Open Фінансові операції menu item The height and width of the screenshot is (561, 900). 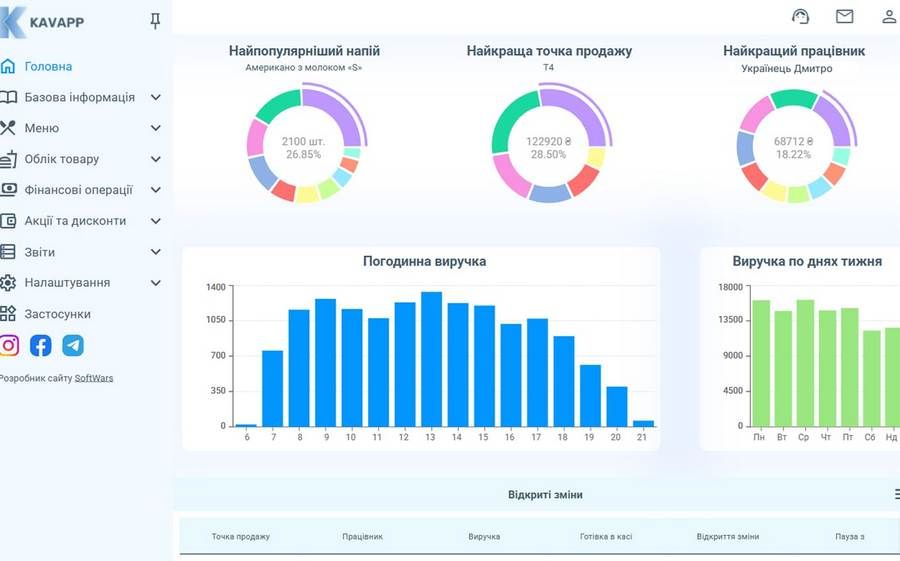pos(79,190)
